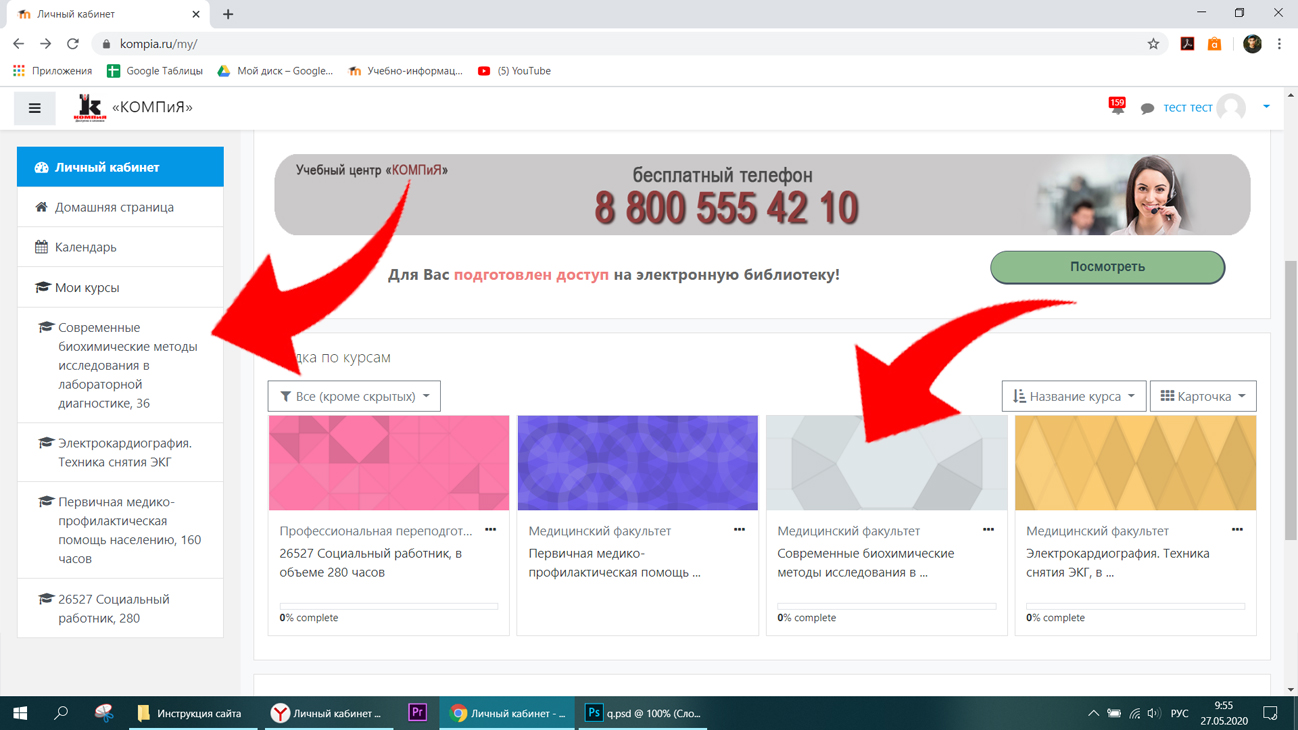Click the Посмотреть button
1298x730 pixels.
point(1107,267)
